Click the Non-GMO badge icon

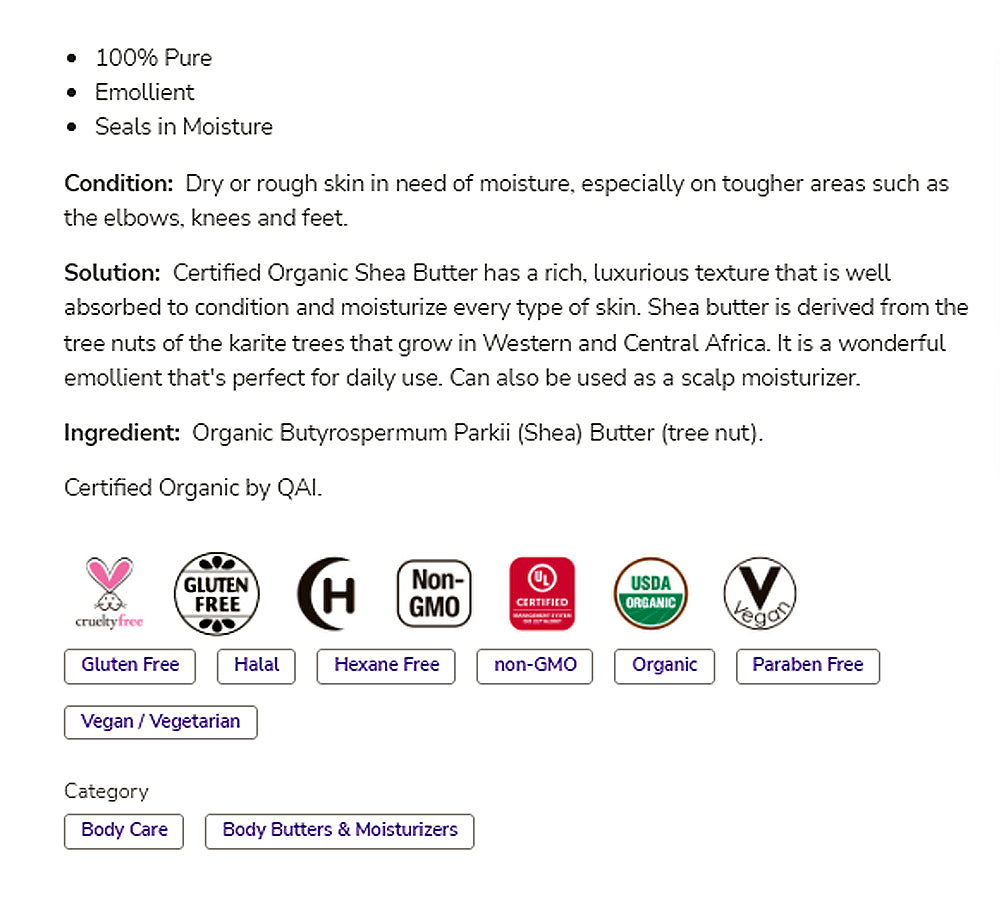tap(434, 594)
